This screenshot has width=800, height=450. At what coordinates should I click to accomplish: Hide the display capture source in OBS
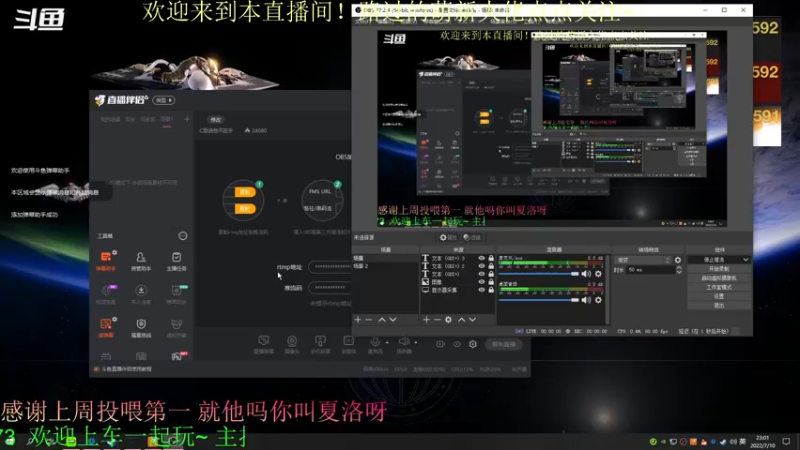pyautogui.click(x=482, y=290)
